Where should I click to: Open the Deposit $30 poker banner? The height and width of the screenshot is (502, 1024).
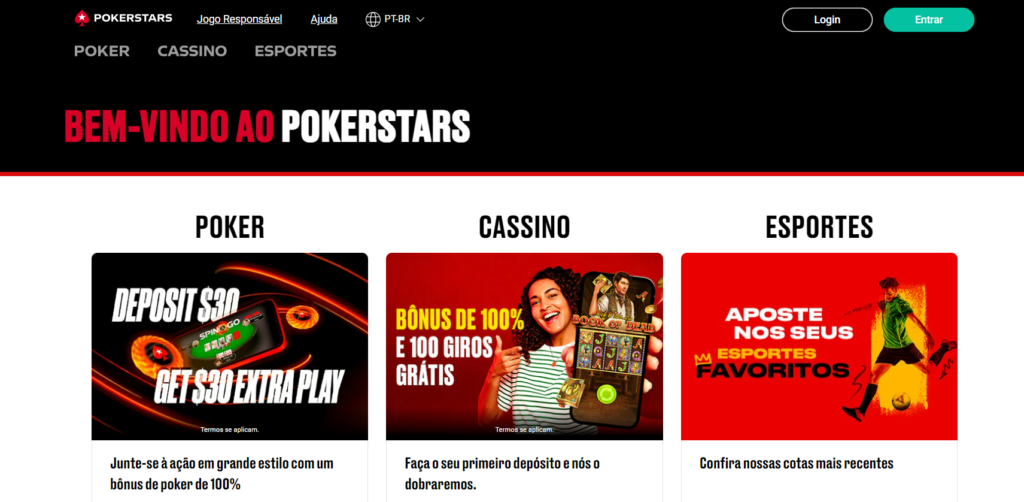[x=230, y=347]
